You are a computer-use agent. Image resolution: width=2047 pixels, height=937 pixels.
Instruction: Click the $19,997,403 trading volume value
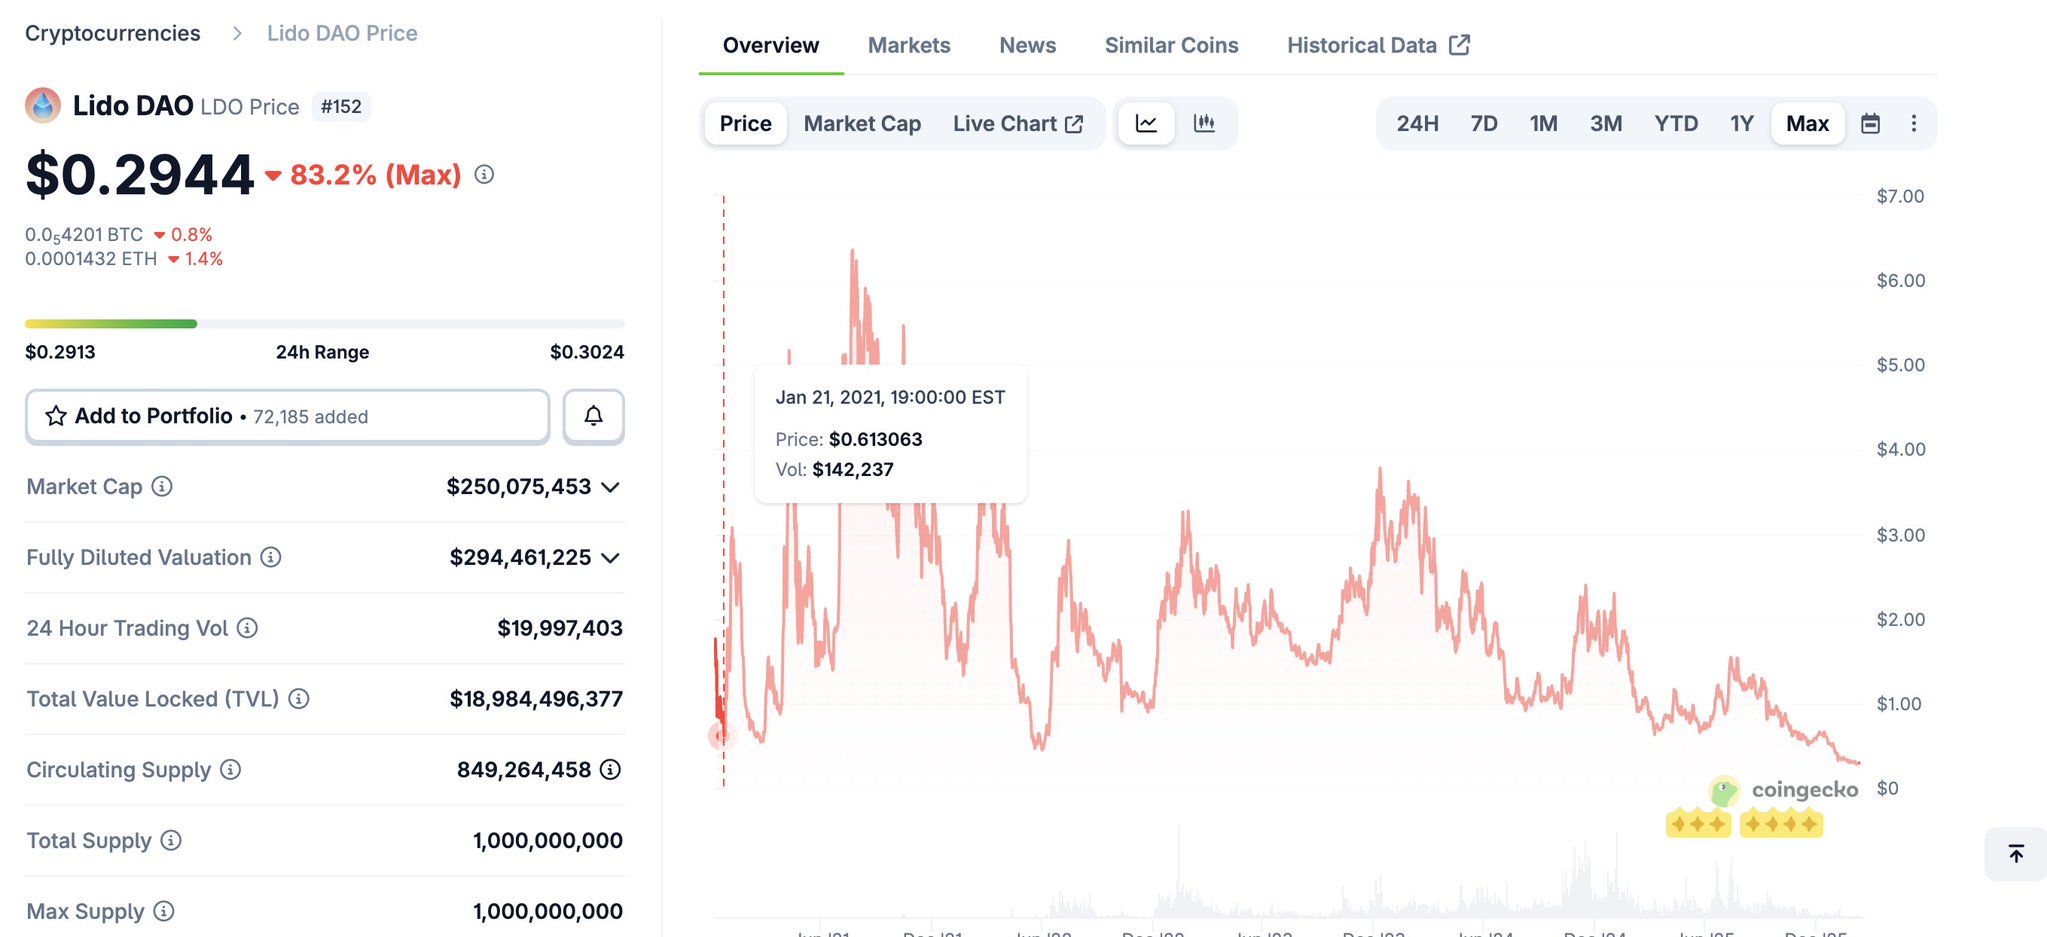560,628
